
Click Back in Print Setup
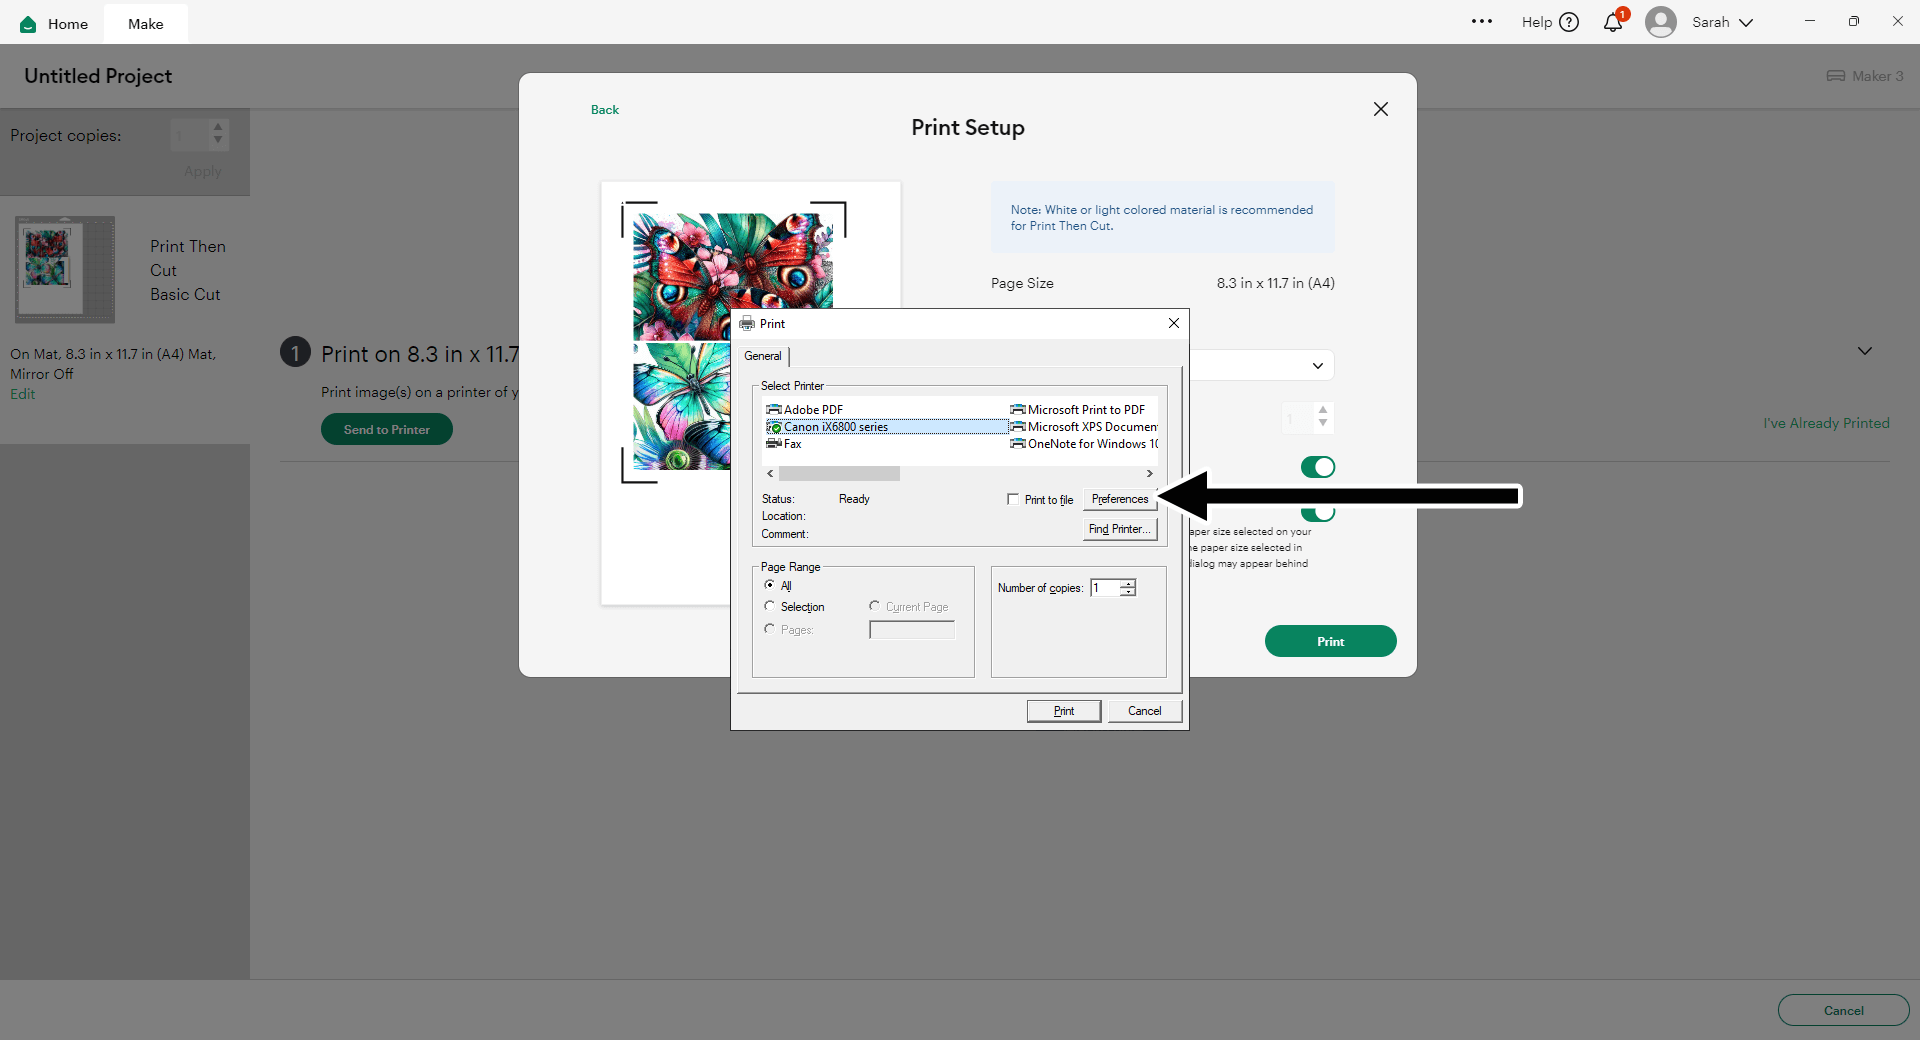coord(605,110)
